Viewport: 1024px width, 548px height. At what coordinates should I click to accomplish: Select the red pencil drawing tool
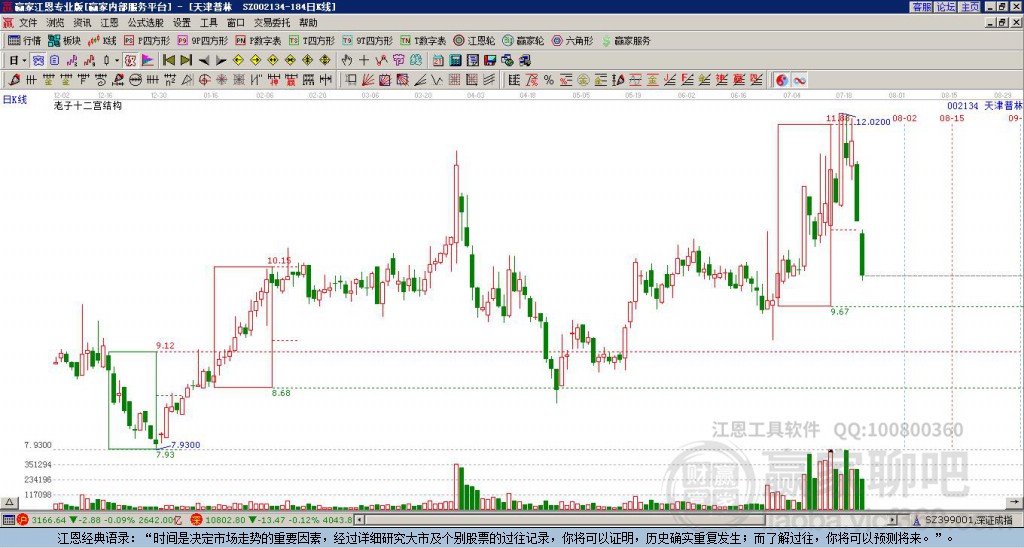tap(14, 80)
